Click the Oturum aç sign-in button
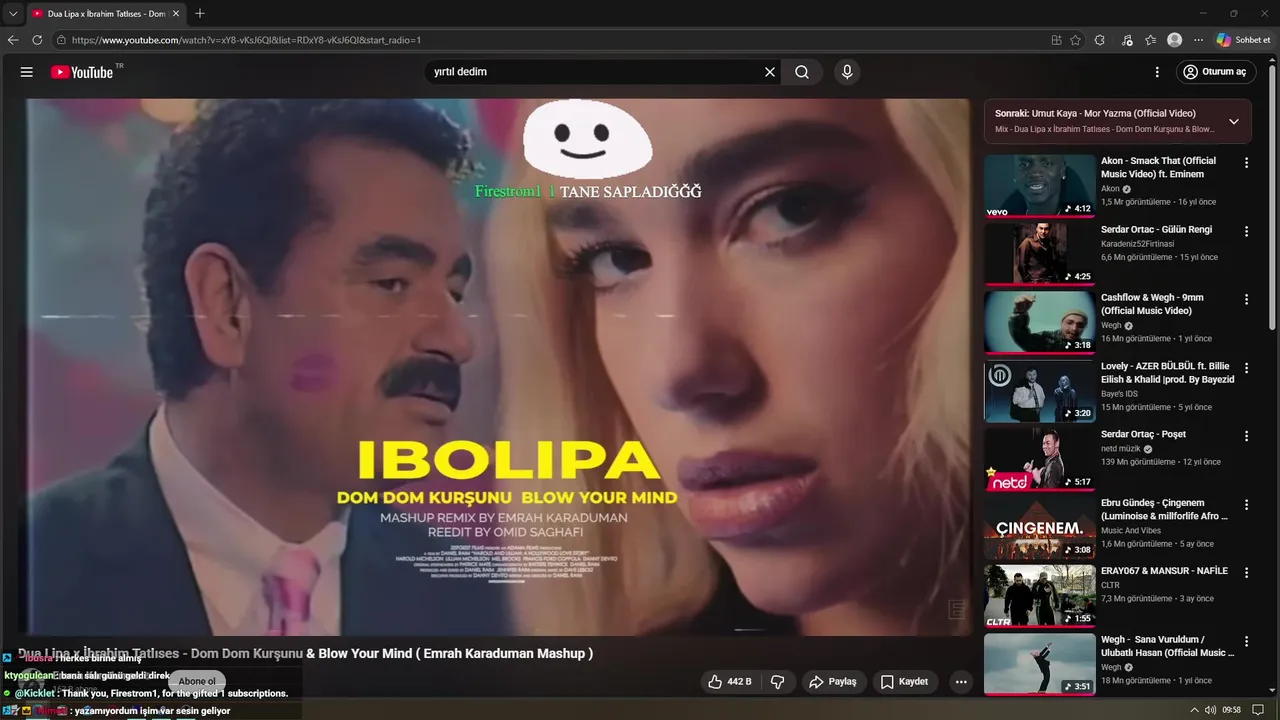Viewport: 1280px width, 720px height. 1215,72
